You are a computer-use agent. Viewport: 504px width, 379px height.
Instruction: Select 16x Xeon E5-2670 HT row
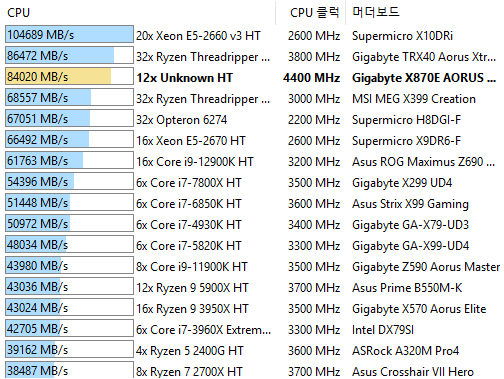(x=190, y=141)
